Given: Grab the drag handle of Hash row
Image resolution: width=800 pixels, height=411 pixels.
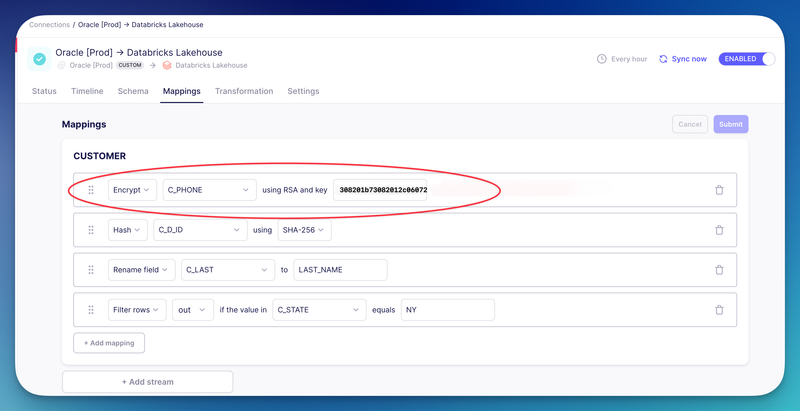Looking at the screenshot, I should coord(91,230).
